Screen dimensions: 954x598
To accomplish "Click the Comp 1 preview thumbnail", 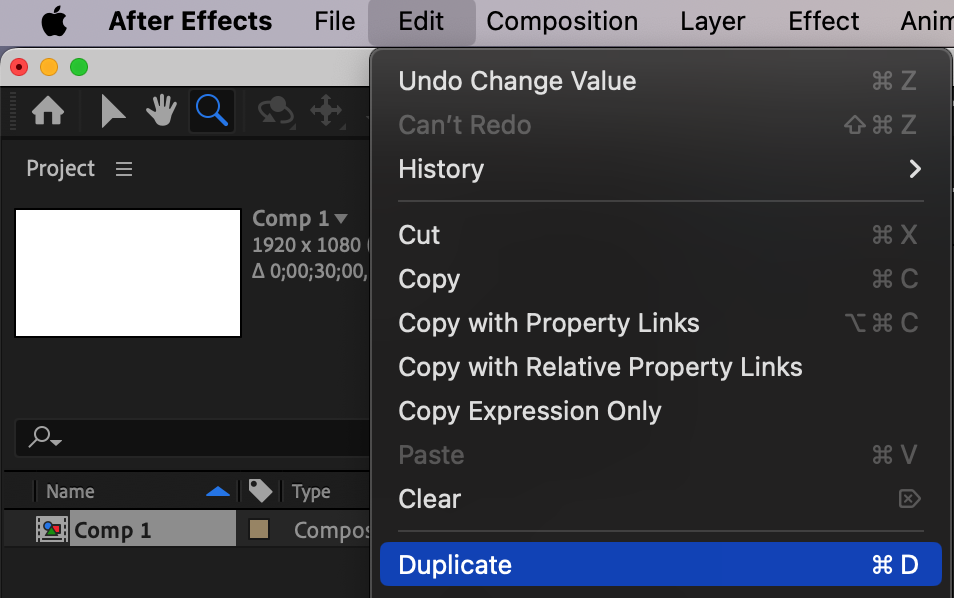I will [128, 272].
